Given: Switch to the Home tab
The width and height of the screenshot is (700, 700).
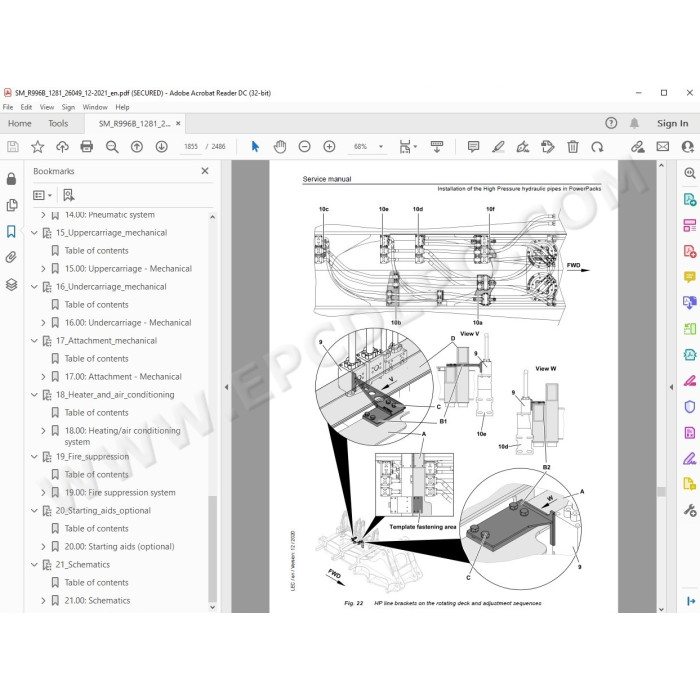Looking at the screenshot, I should click(x=20, y=123).
